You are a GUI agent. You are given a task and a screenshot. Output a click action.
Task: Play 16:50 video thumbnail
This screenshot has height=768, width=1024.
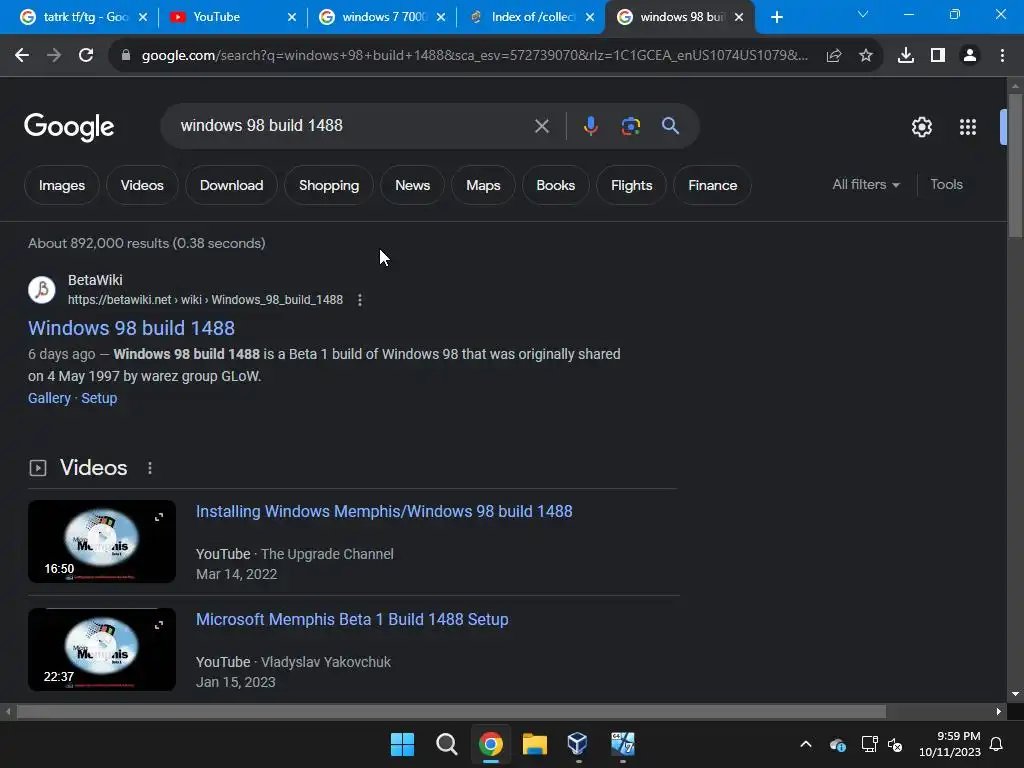102,541
